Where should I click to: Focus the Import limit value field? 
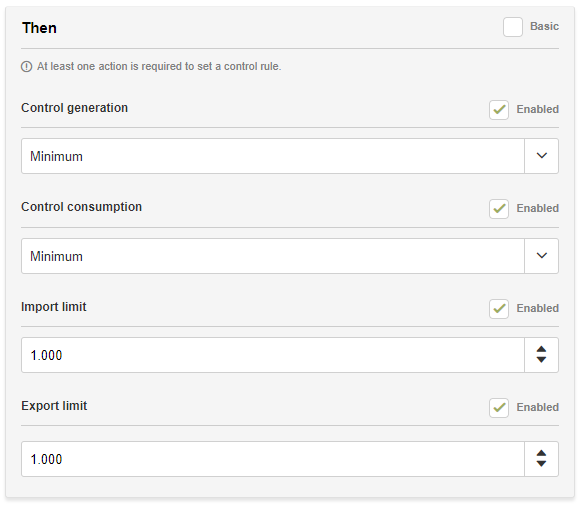[273, 355]
